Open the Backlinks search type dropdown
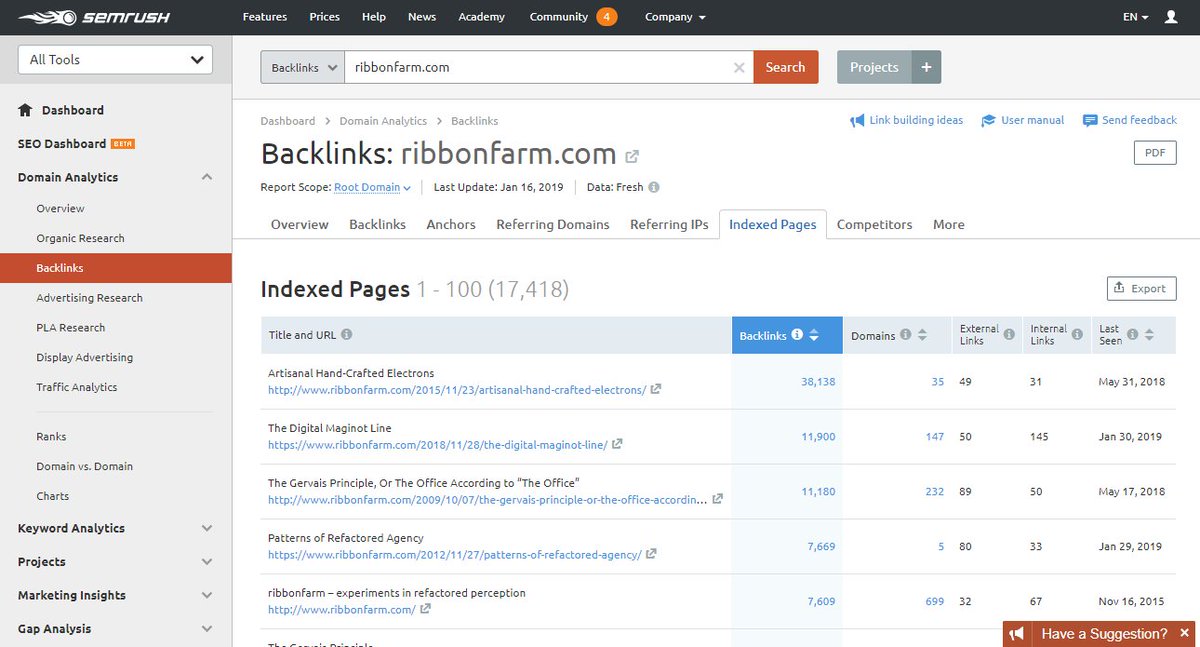Screen dimensions: 1200x647 302,67
